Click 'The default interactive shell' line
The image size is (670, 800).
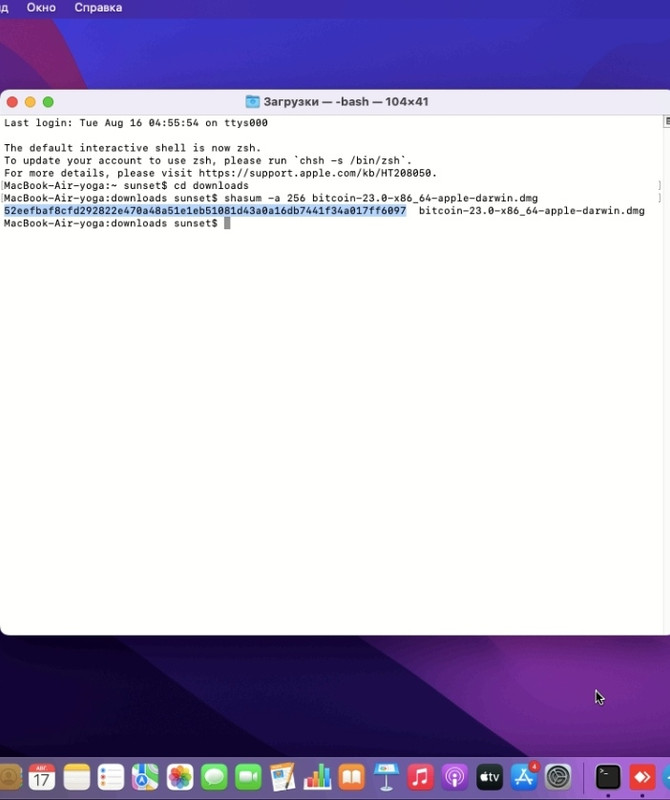(x=133, y=148)
